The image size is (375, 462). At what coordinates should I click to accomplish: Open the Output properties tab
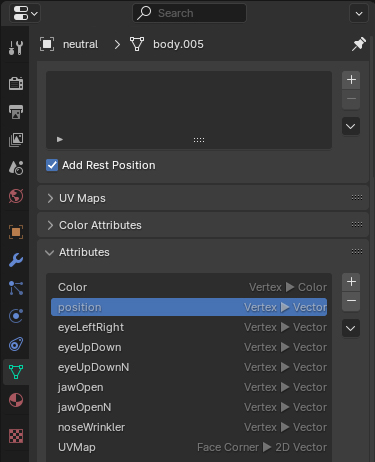click(16, 112)
